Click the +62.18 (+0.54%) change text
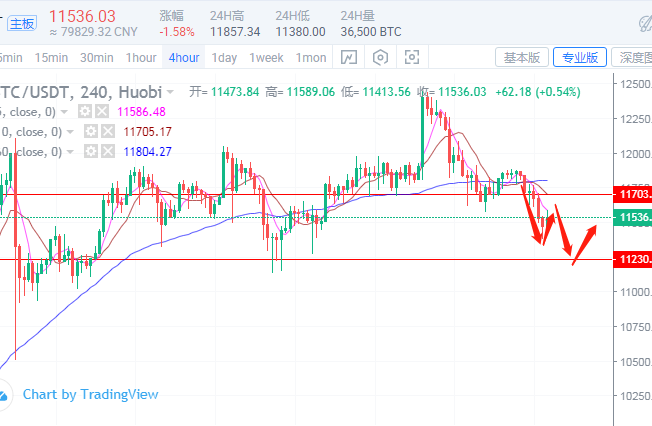652x426 pixels. click(538, 92)
